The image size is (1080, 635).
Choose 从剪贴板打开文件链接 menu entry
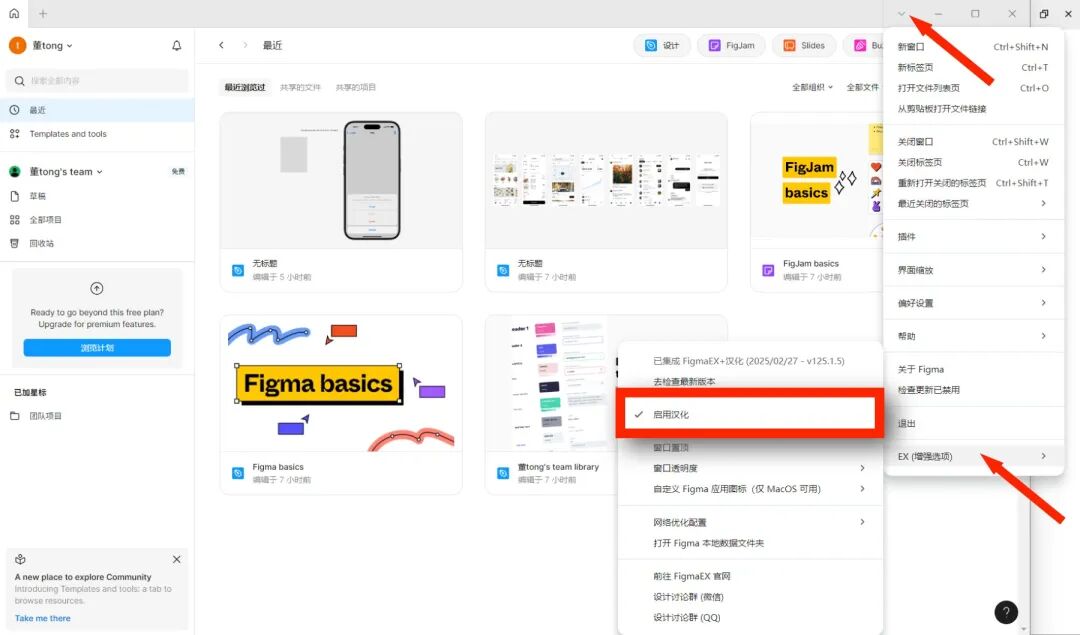click(973, 109)
